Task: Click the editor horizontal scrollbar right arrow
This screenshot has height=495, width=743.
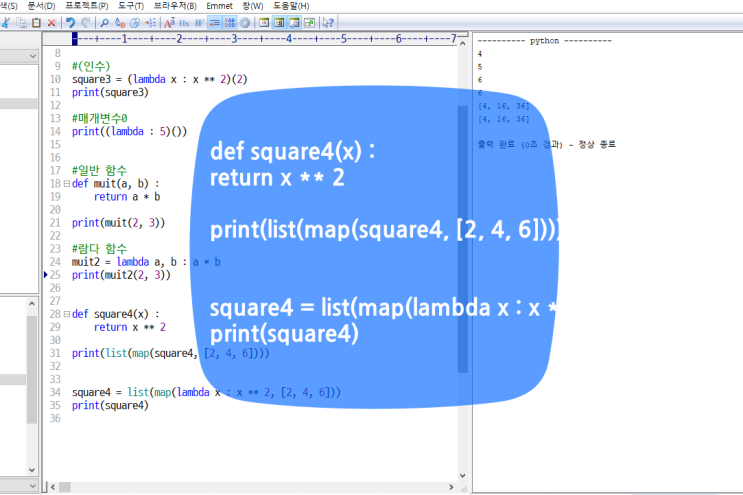Action: [x=451, y=487]
